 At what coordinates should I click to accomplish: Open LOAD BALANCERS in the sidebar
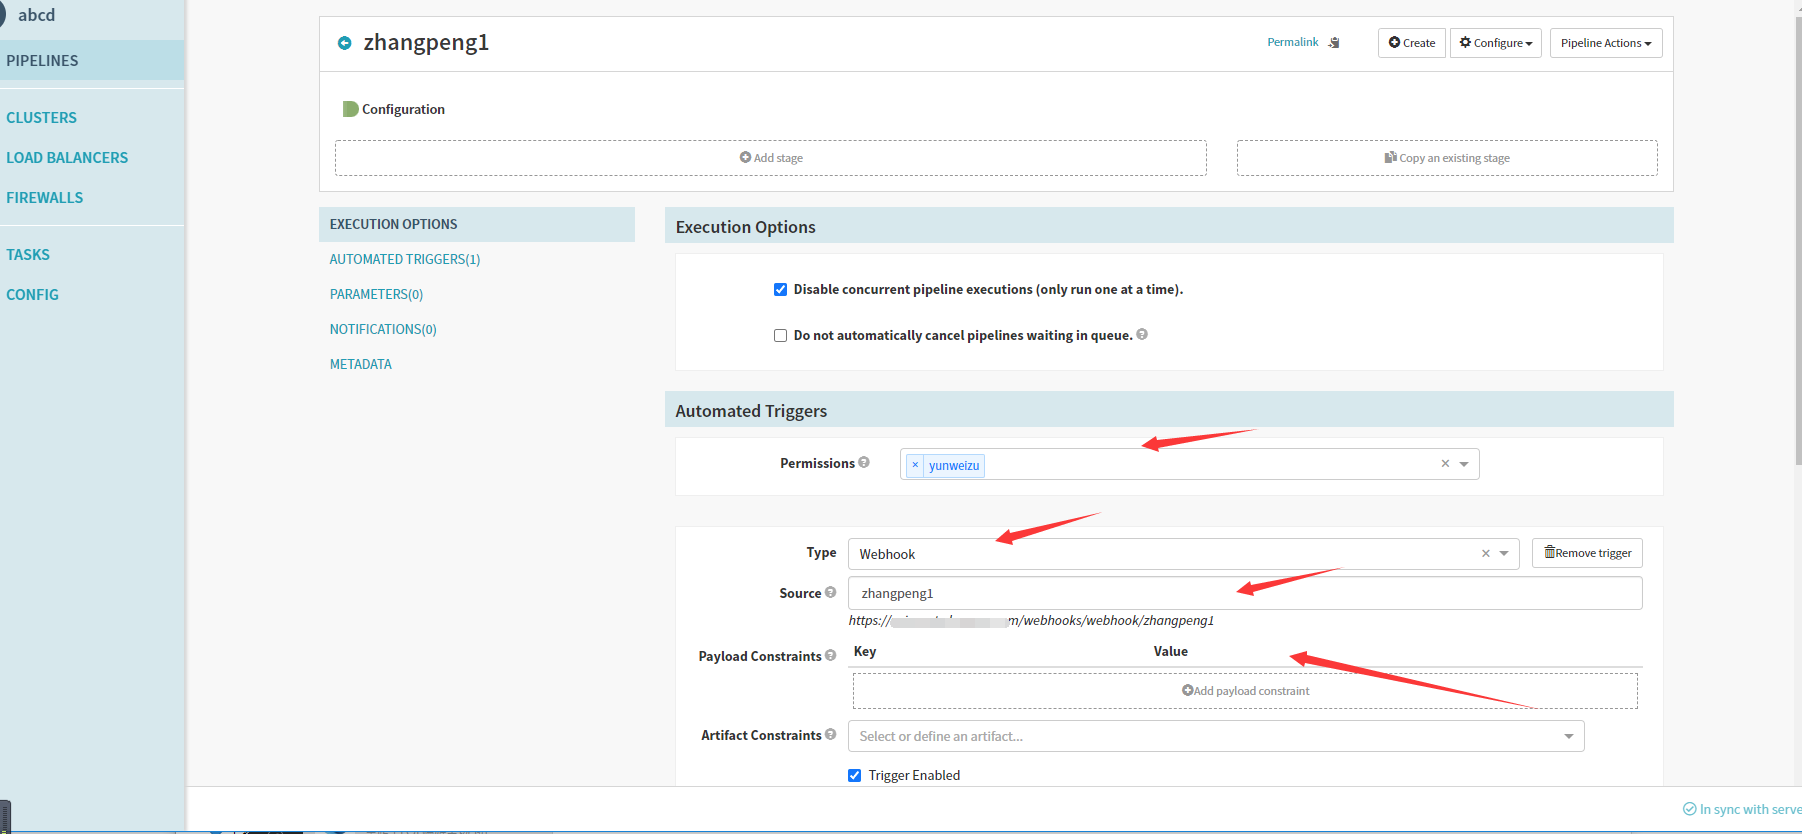tap(67, 158)
